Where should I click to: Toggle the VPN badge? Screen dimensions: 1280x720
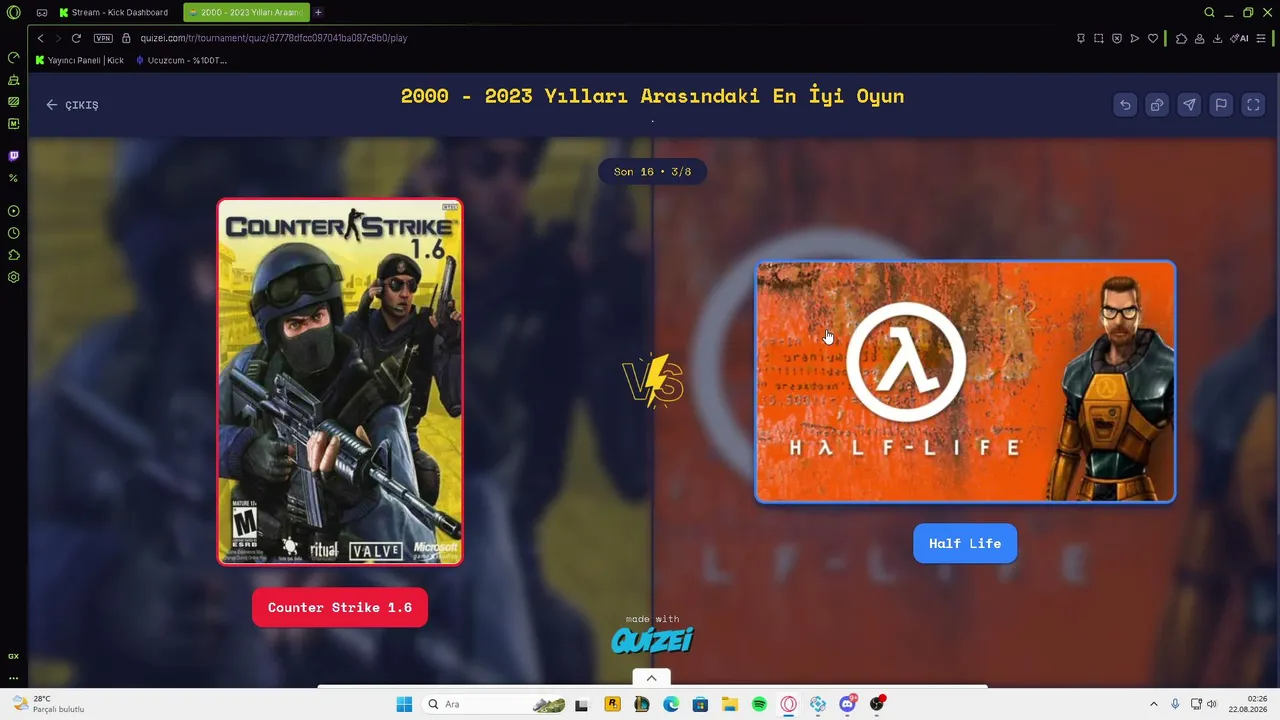click(x=103, y=38)
